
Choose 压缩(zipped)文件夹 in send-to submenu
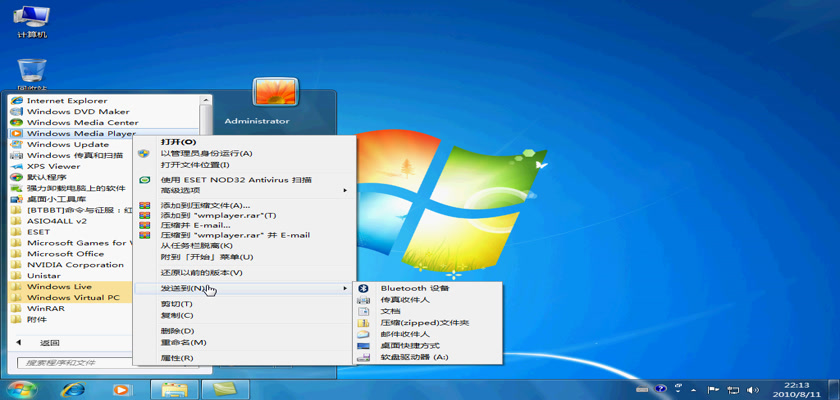click(x=424, y=323)
